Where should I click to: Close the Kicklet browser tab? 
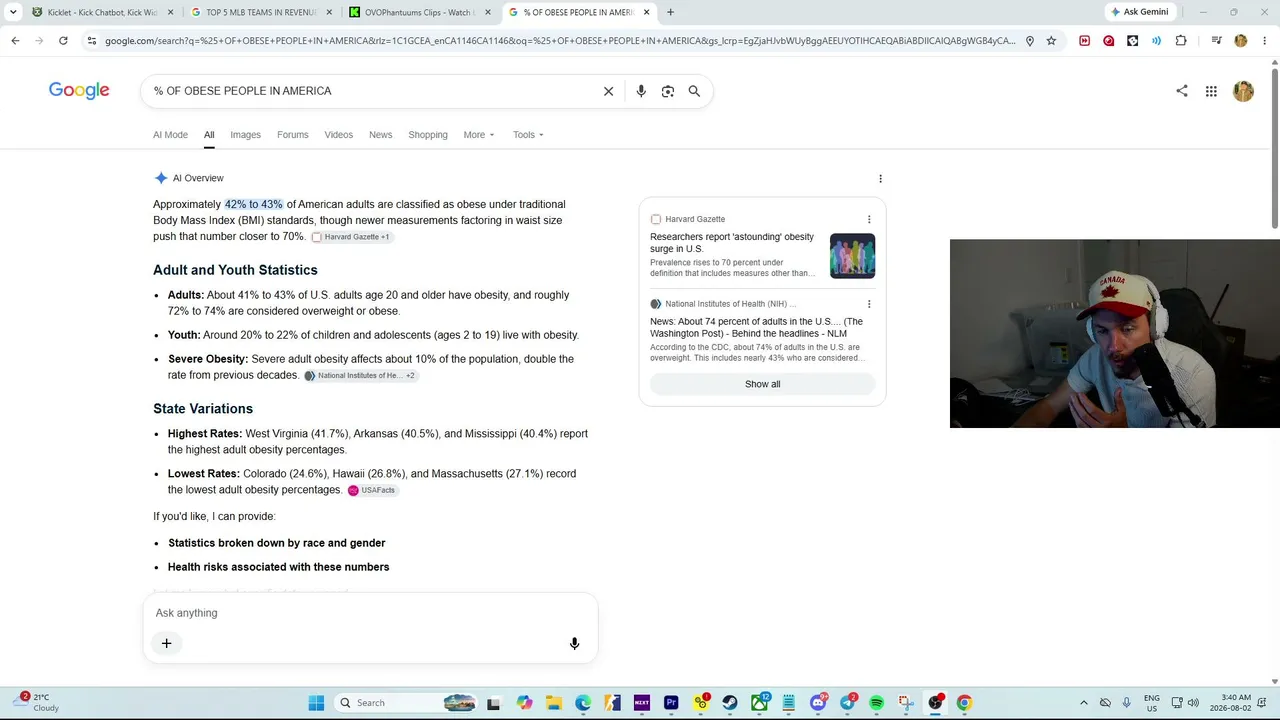point(170,12)
